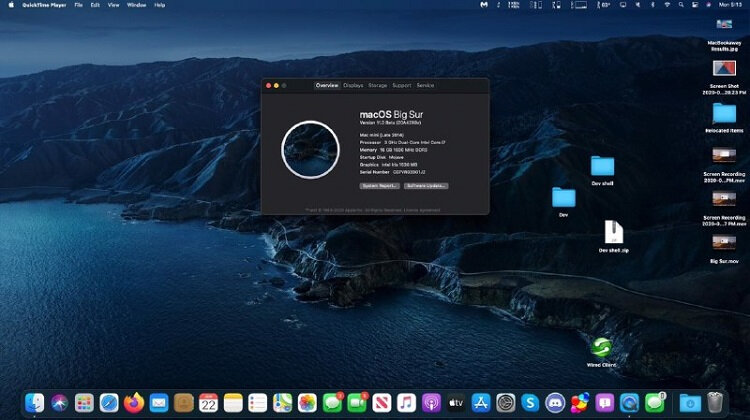Viewport: 750px width, 420px height.
Task: Open Spotlight search in menu bar
Action: pyautogui.click(x=681, y=5)
